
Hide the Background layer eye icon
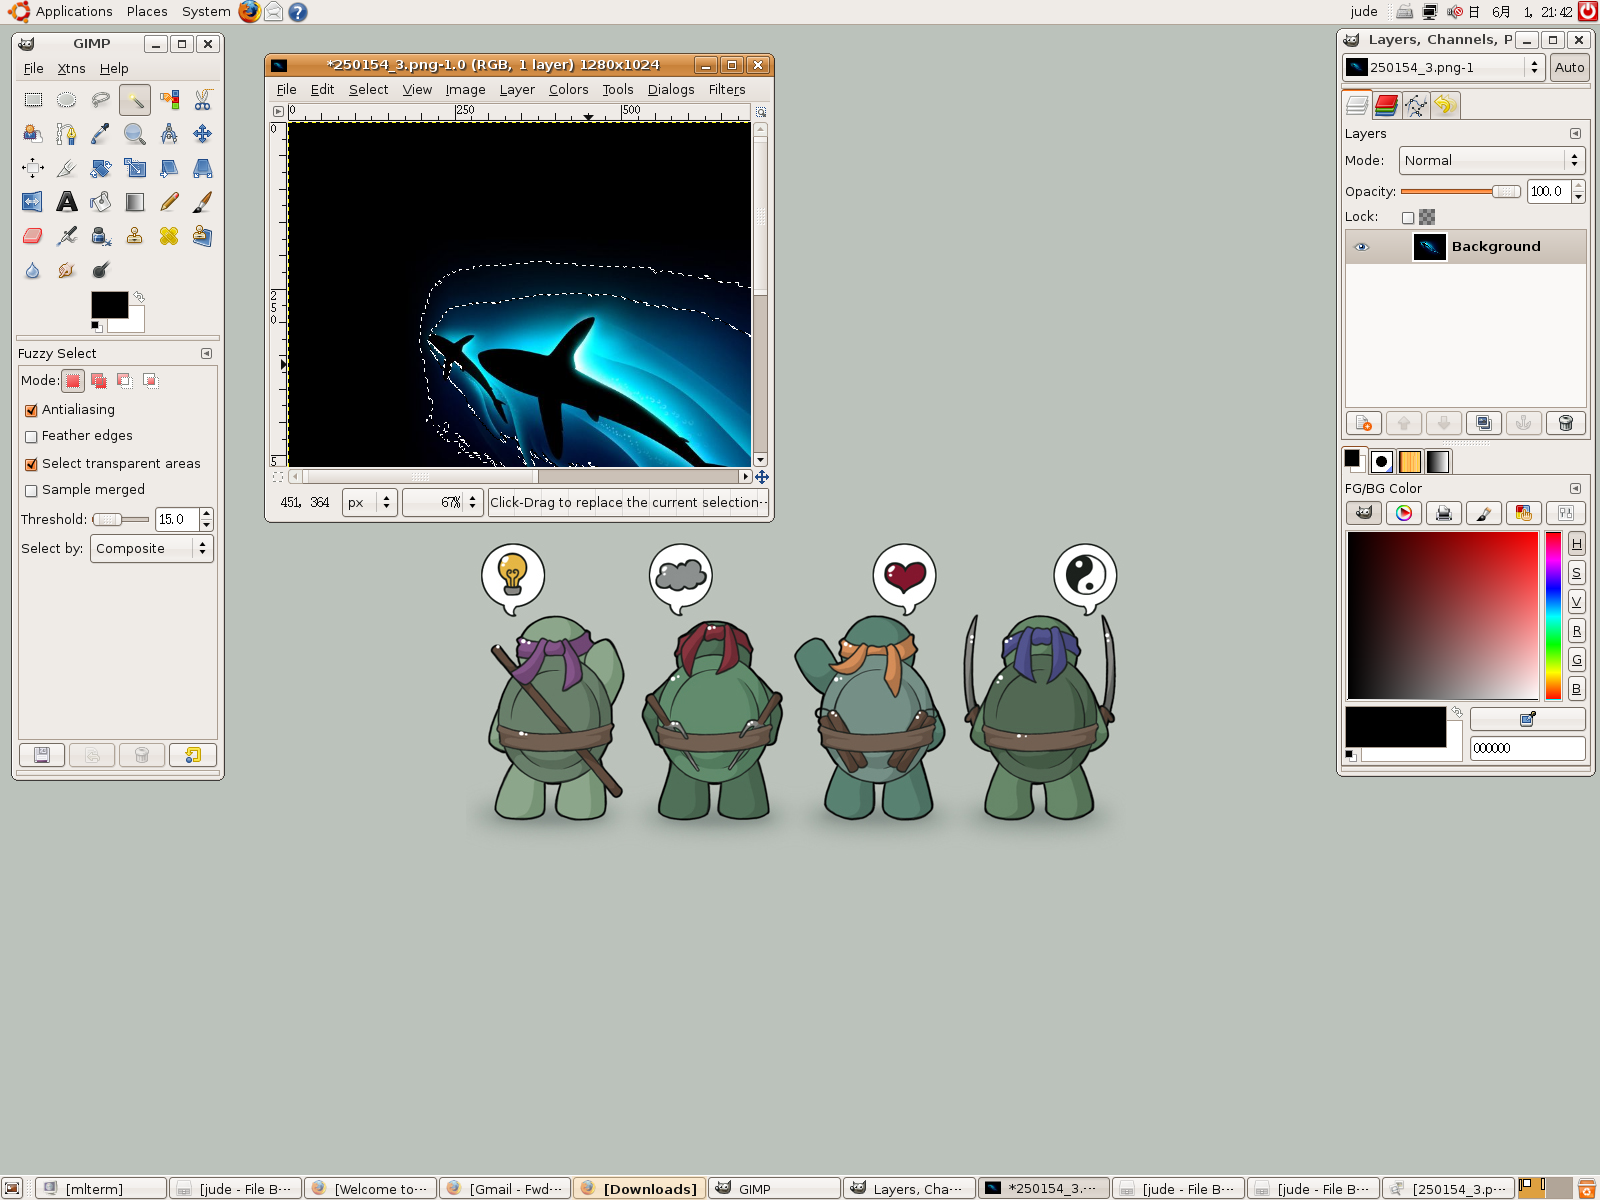pyautogui.click(x=1361, y=247)
